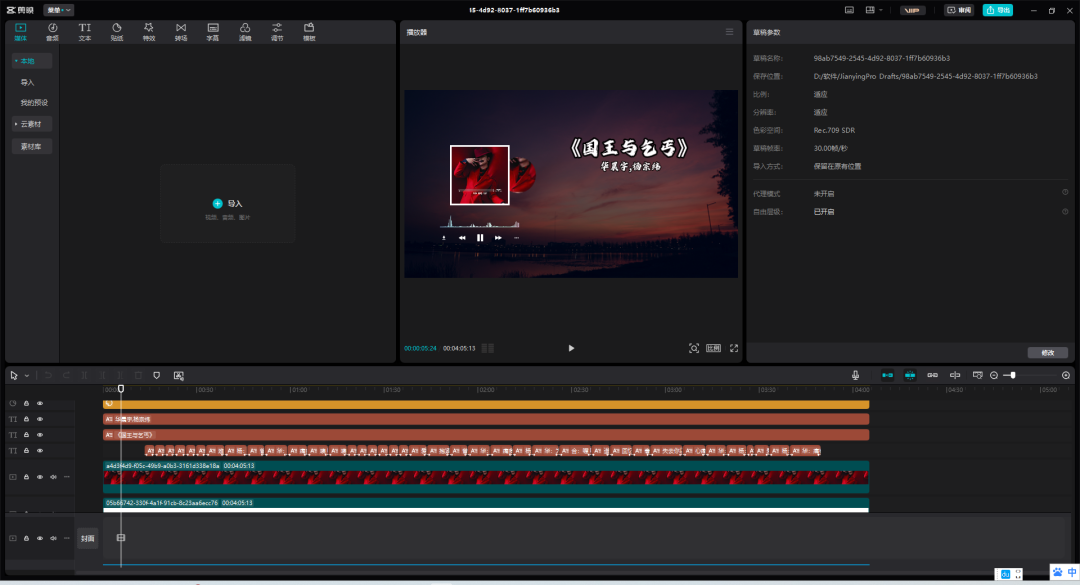Open the Audio (音频) media tab
The height and width of the screenshot is (585, 1080).
(x=52, y=31)
